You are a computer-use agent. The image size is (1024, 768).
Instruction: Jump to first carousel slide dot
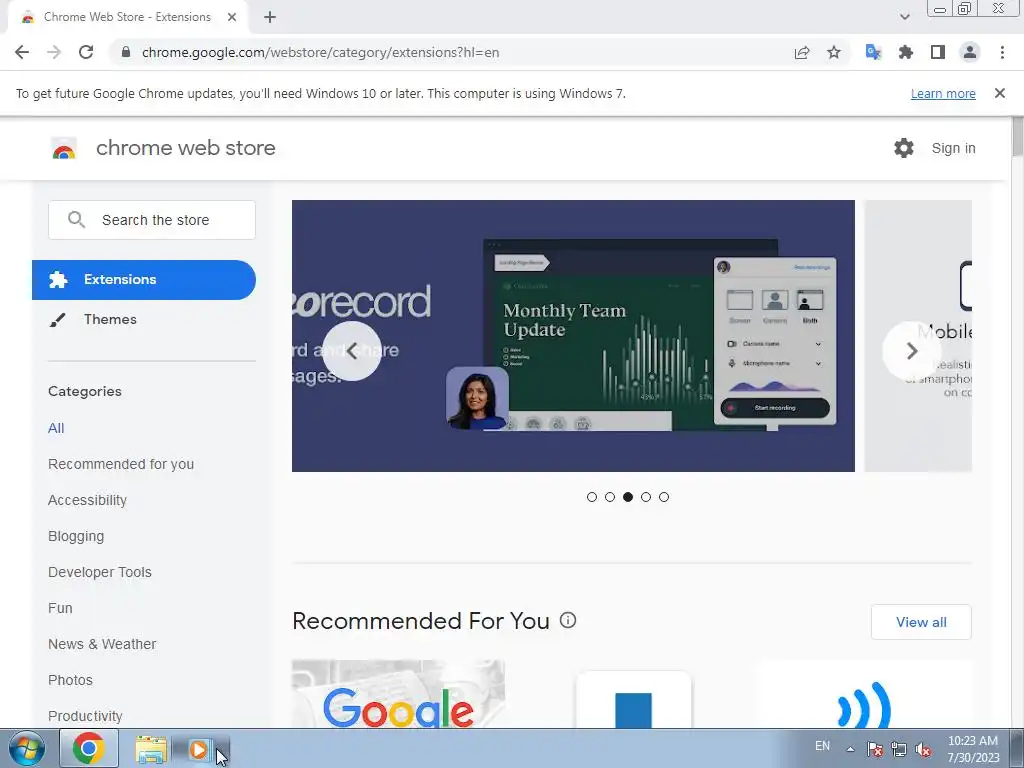[592, 497]
